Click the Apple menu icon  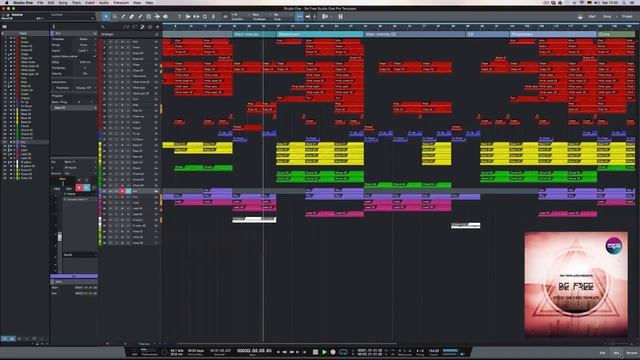click(x=7, y=2)
